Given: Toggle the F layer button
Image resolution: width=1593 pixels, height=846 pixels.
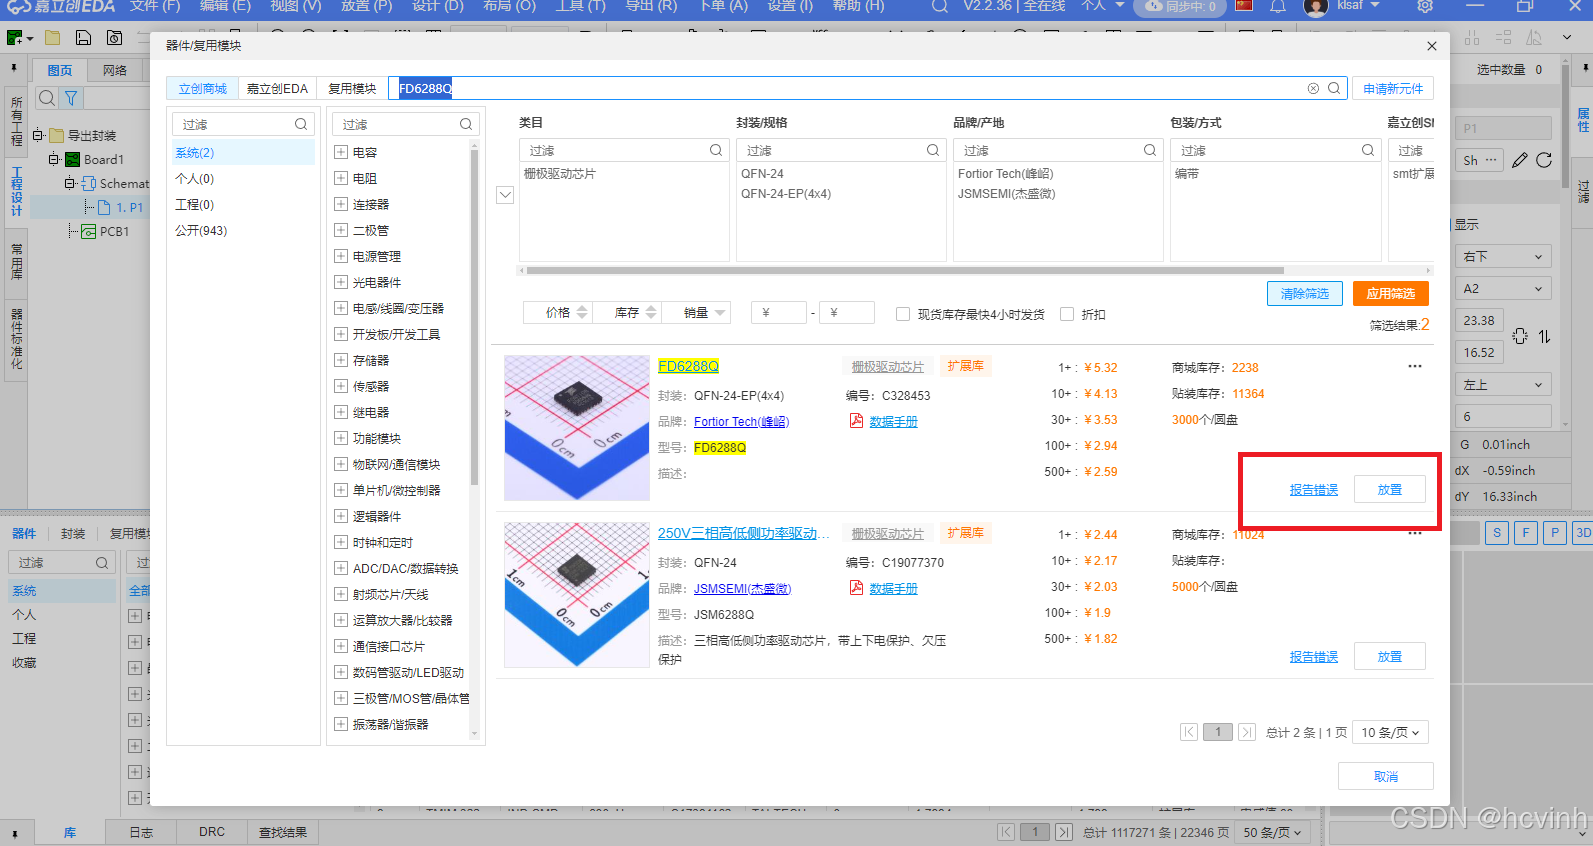Looking at the screenshot, I should pos(1526,533).
